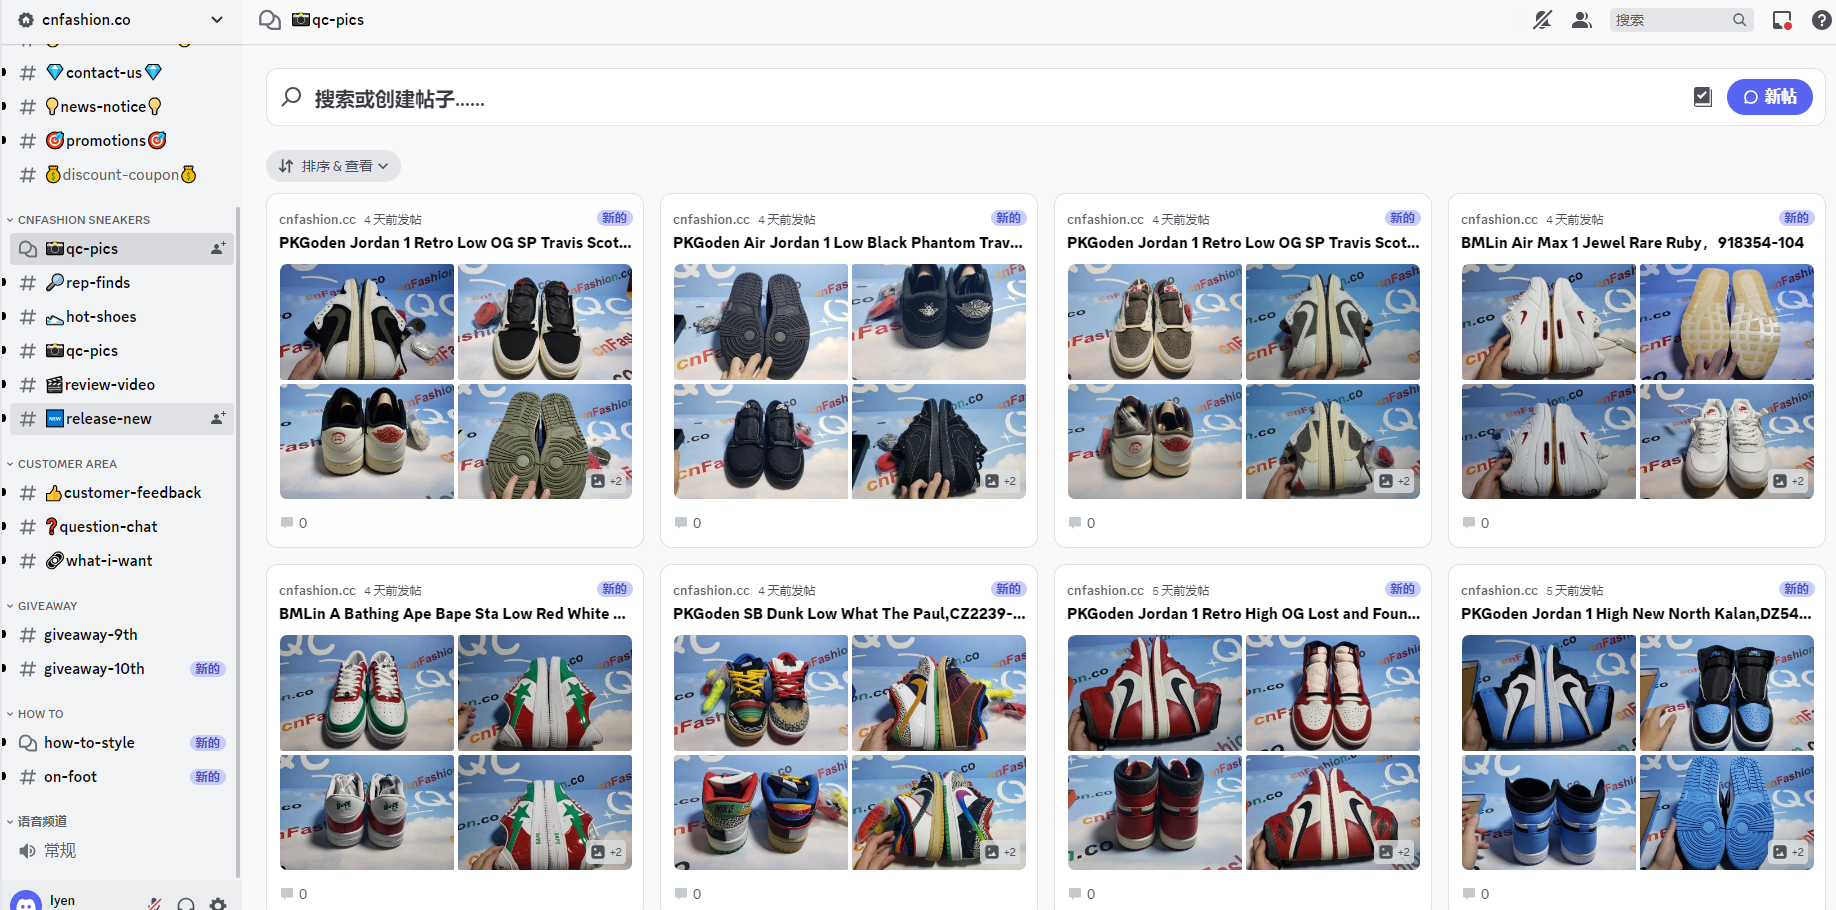Click the top search field
1836x910 pixels.
pos(1681,20)
